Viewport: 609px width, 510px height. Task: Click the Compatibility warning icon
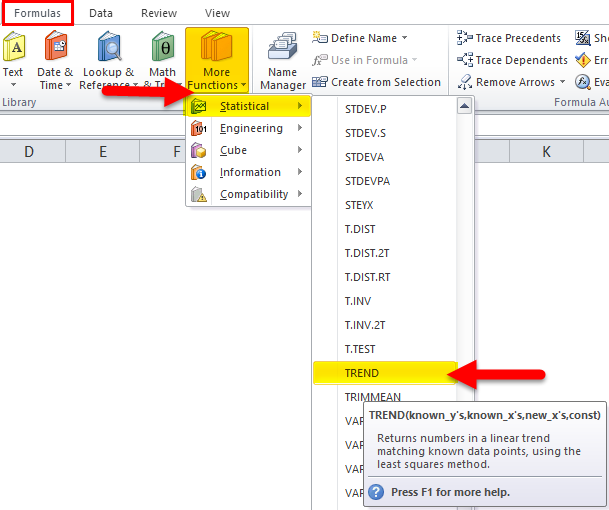(x=199, y=194)
